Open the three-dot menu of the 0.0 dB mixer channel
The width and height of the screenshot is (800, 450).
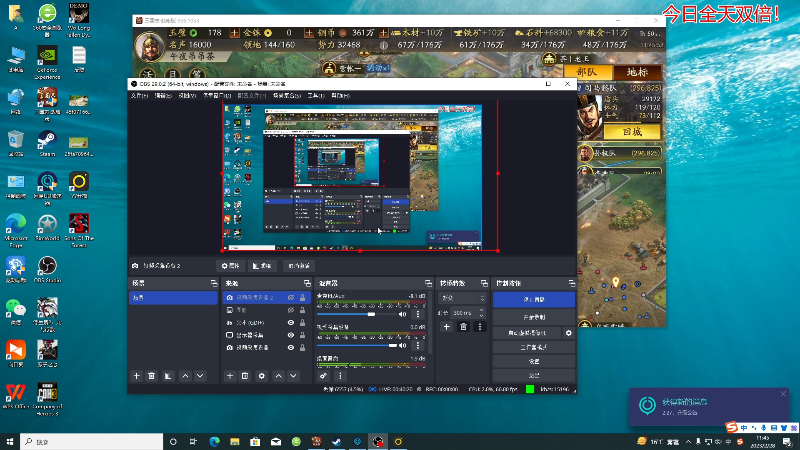418,345
